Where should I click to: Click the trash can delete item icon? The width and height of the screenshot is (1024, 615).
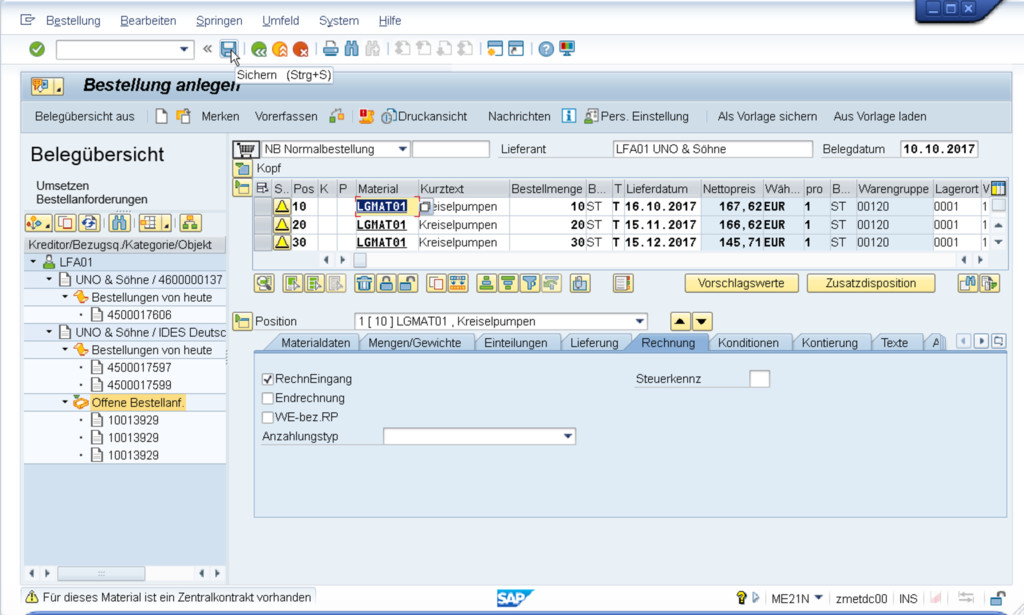pyautogui.click(x=364, y=283)
